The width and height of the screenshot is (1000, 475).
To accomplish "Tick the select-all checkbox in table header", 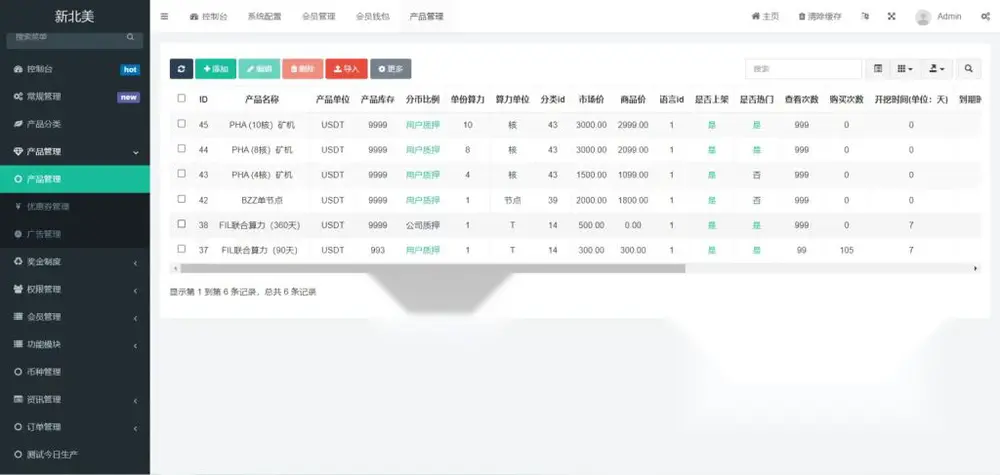I will click(182, 98).
